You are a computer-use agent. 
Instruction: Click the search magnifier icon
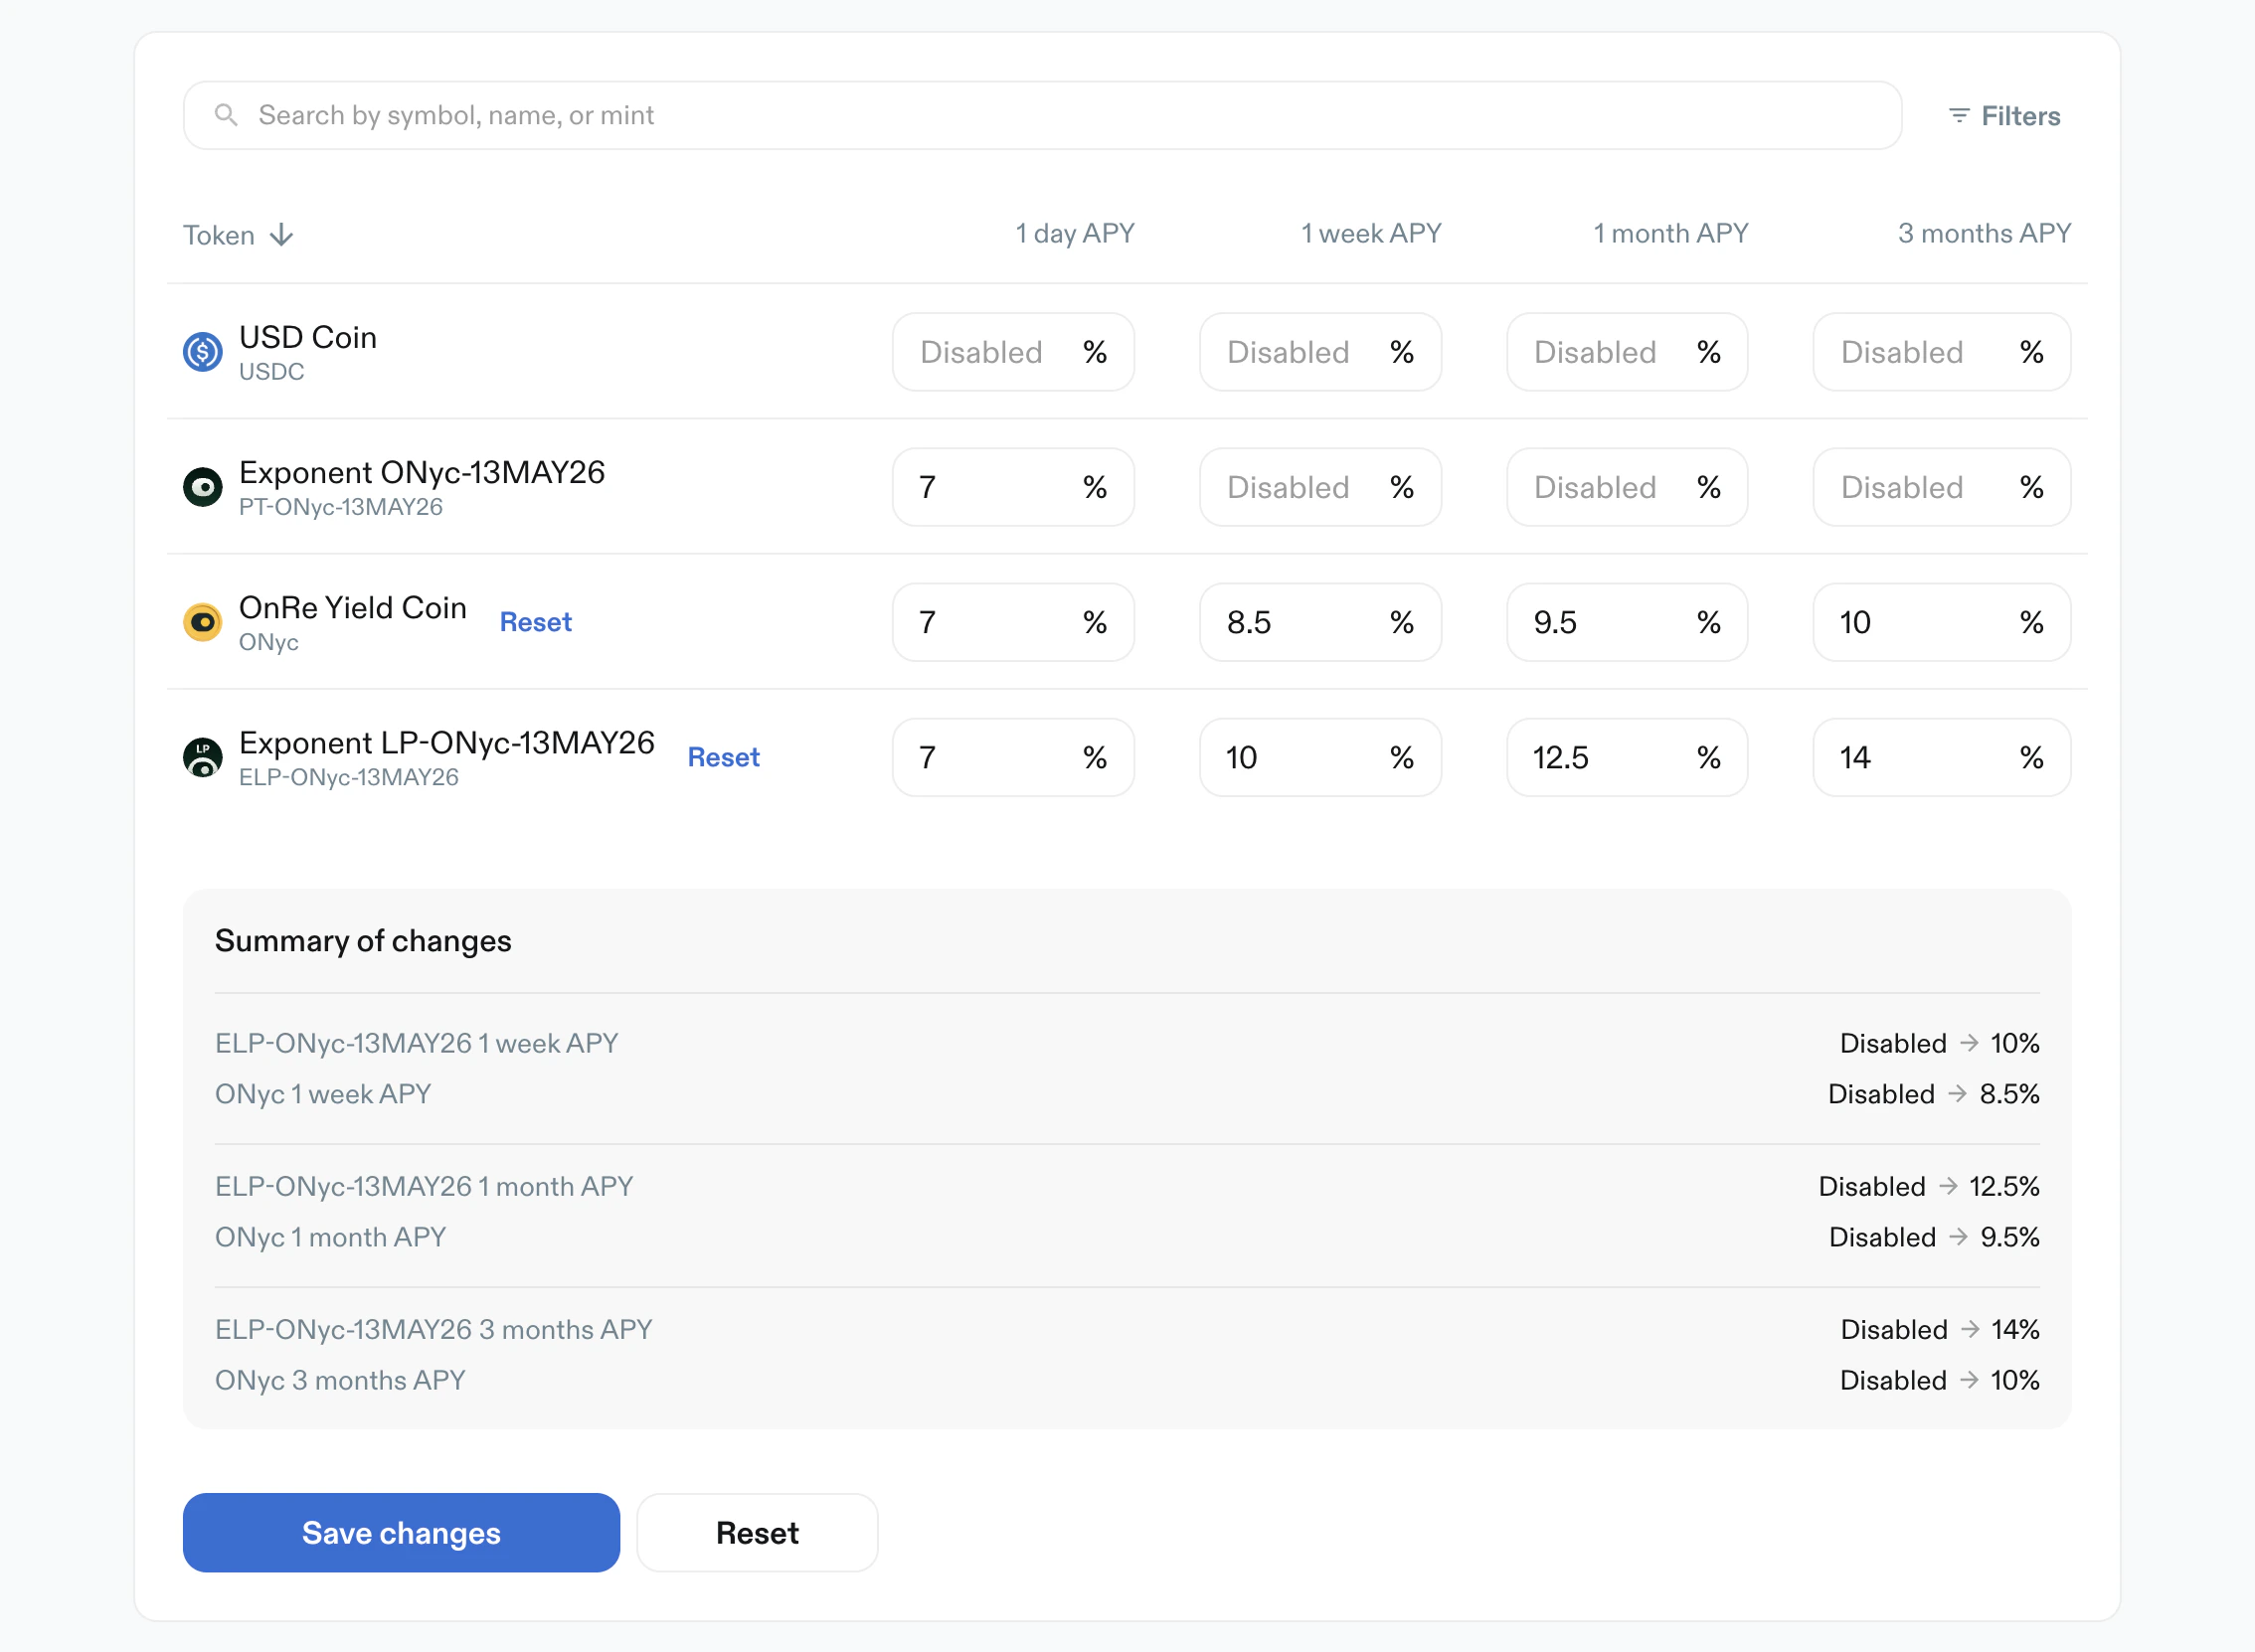point(226,115)
